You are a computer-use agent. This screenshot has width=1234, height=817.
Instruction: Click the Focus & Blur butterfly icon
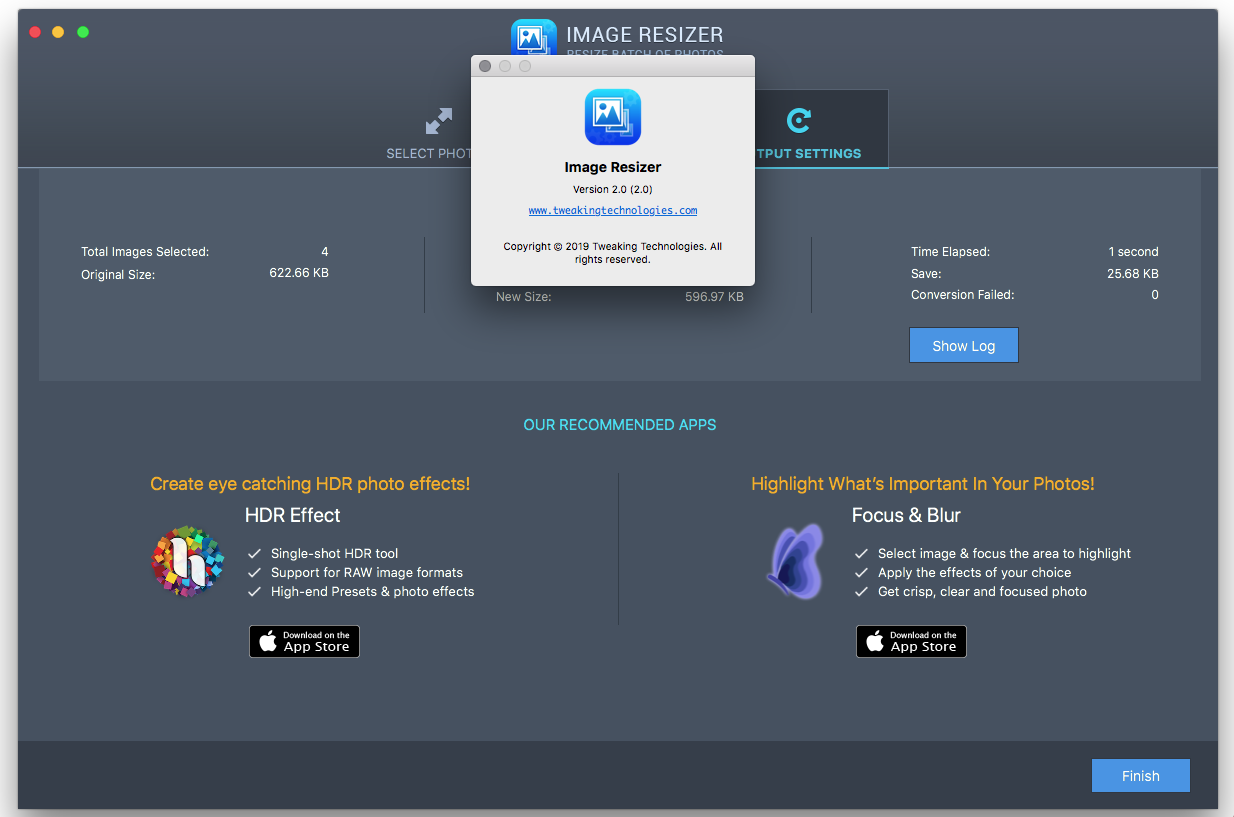pos(795,561)
